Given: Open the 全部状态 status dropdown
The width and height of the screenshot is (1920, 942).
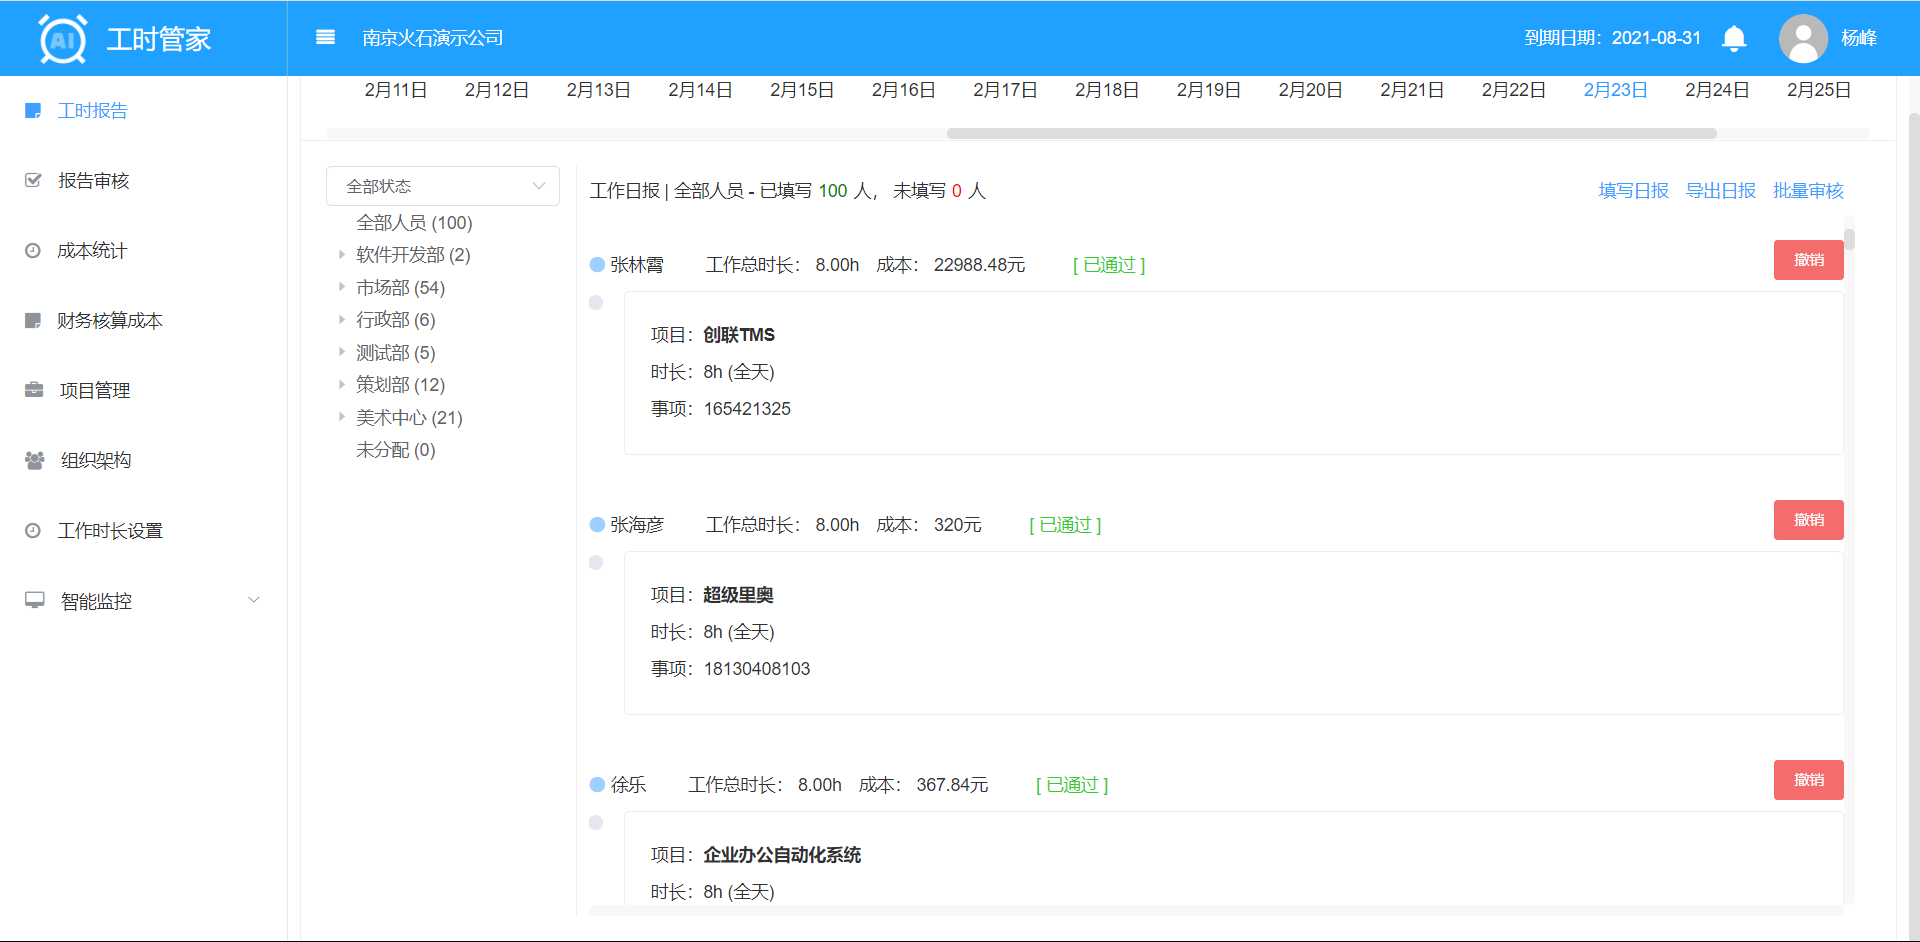Looking at the screenshot, I should pos(442,186).
